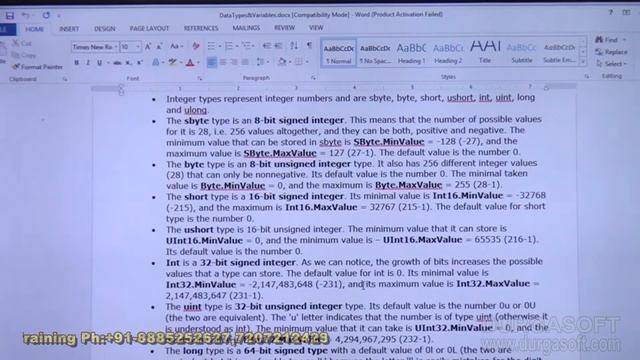Select Align Right icon
Screen dimensions: 640x360
[234, 62]
